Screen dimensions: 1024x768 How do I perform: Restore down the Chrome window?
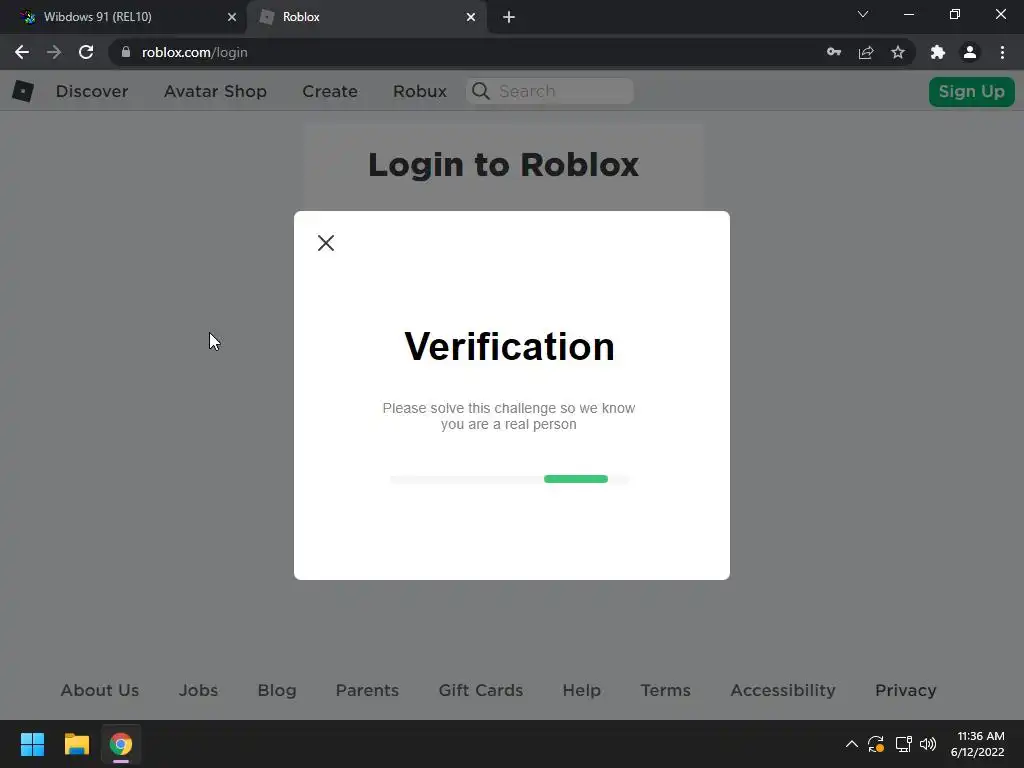tap(955, 14)
